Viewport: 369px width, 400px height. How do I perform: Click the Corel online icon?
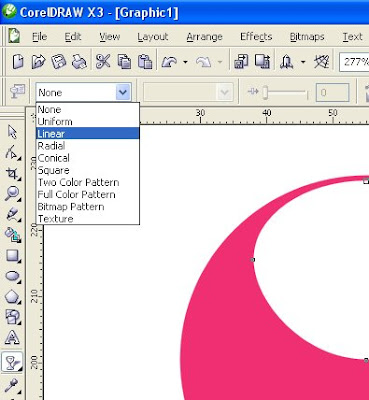tap(322, 62)
